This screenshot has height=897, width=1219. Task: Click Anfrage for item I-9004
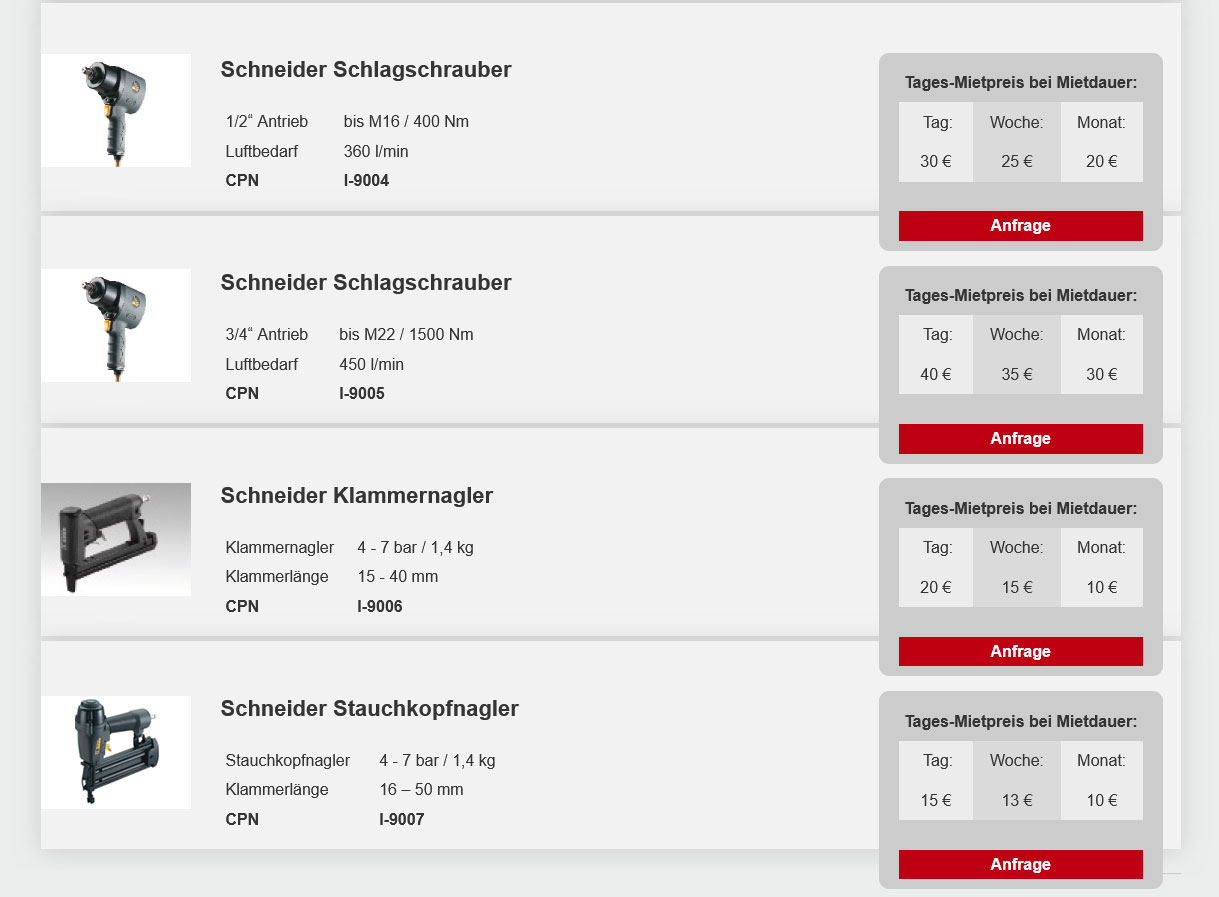point(1020,226)
